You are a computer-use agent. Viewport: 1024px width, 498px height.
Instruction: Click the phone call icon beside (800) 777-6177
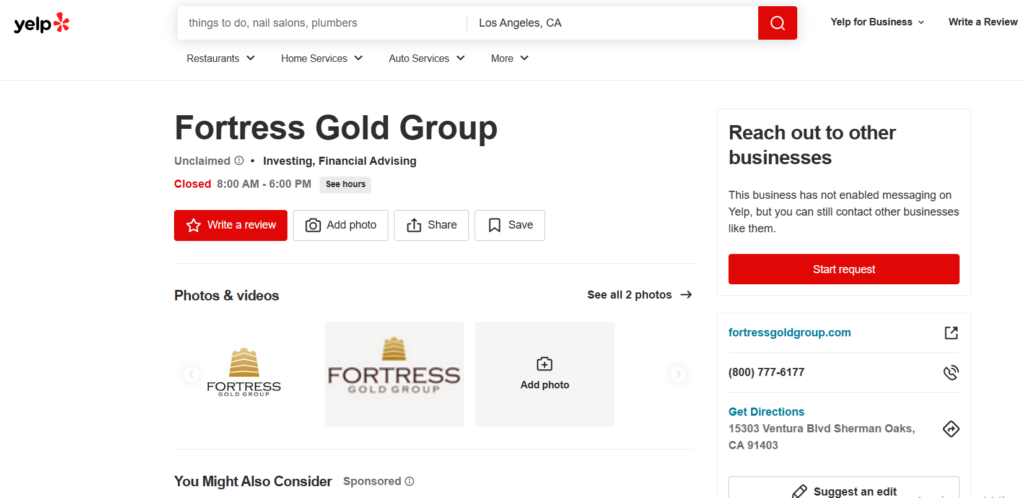pos(951,373)
